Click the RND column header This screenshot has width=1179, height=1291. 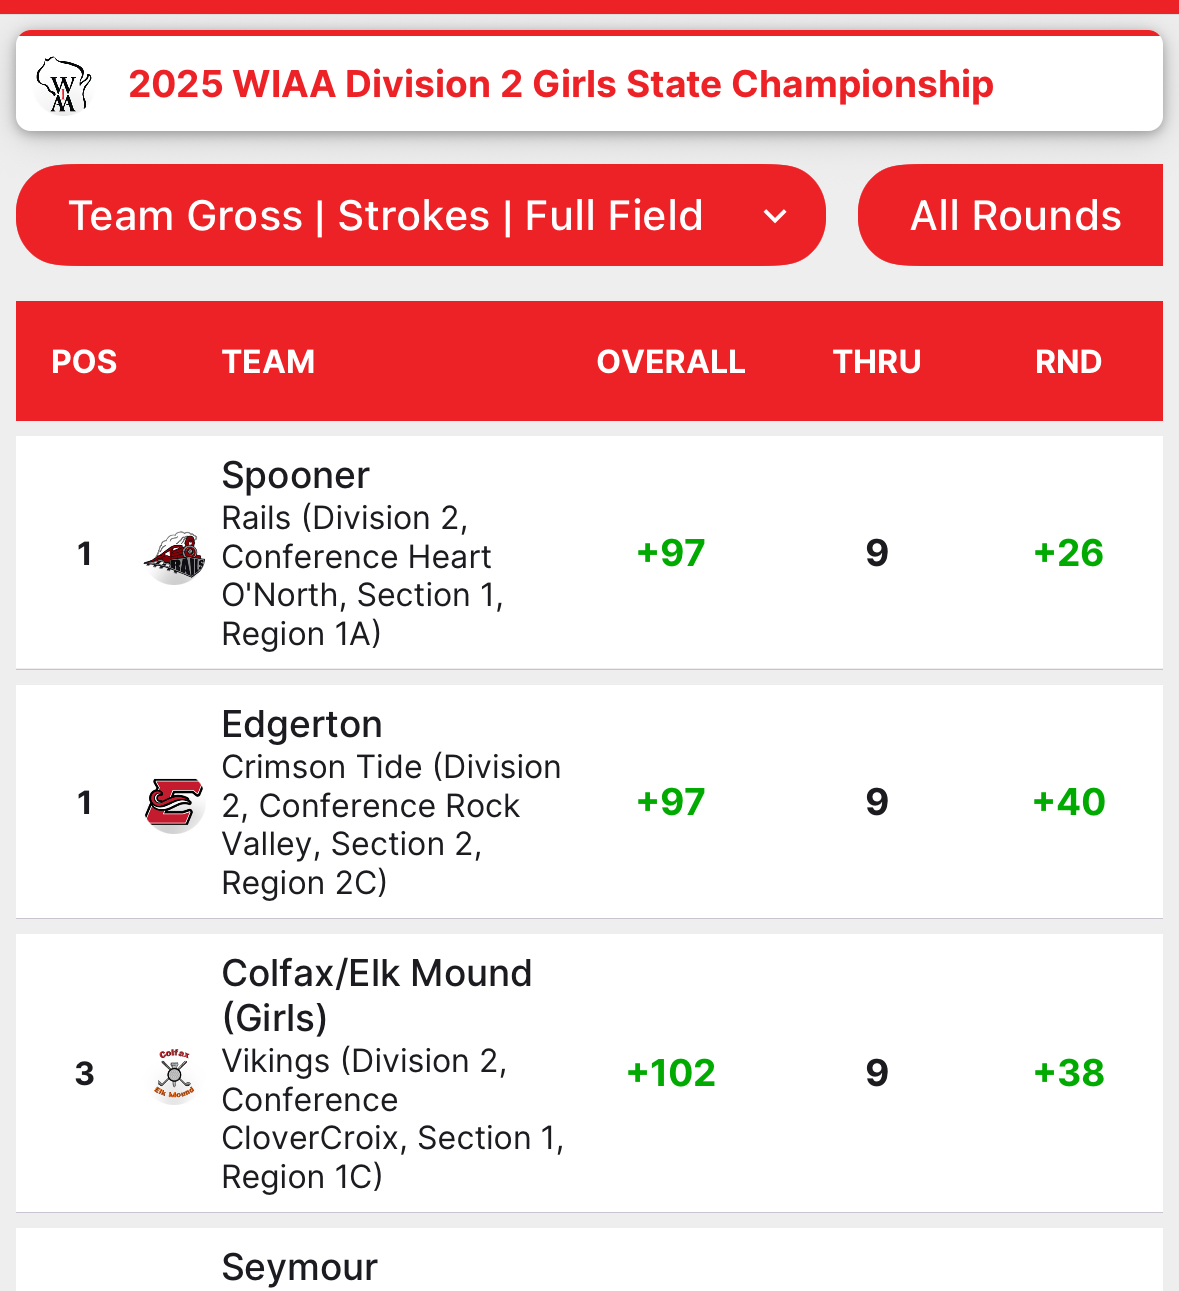[1068, 362]
